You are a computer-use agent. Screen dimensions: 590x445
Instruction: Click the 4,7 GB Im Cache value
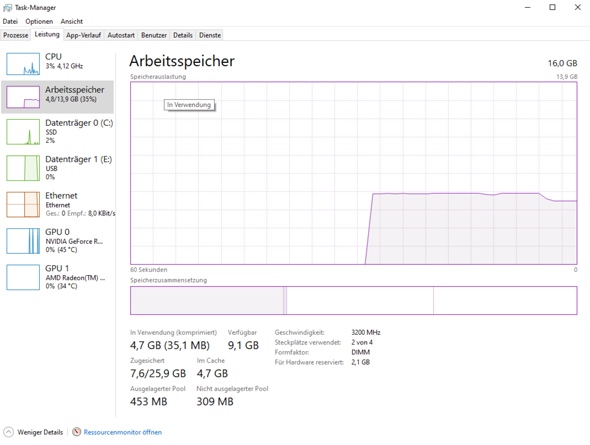pyautogui.click(x=212, y=374)
